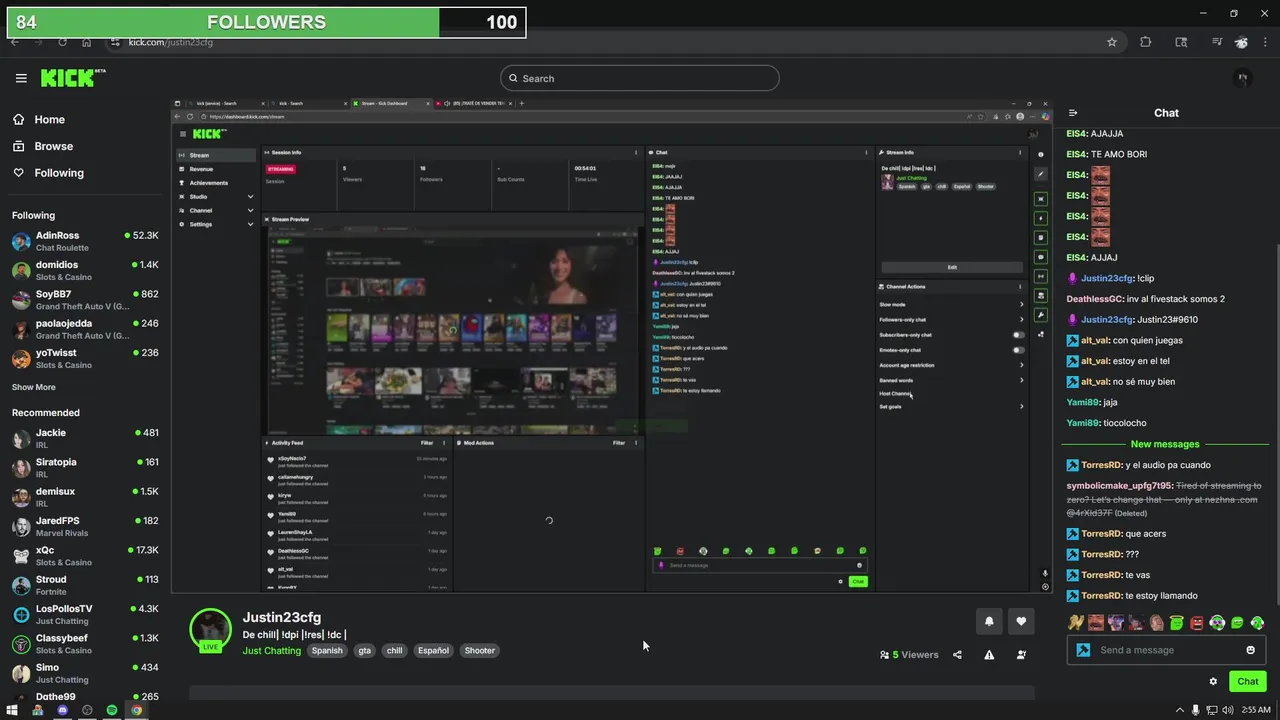The image size is (1280, 720).
Task: Click the 5 Viewers count
Action: click(x=909, y=655)
